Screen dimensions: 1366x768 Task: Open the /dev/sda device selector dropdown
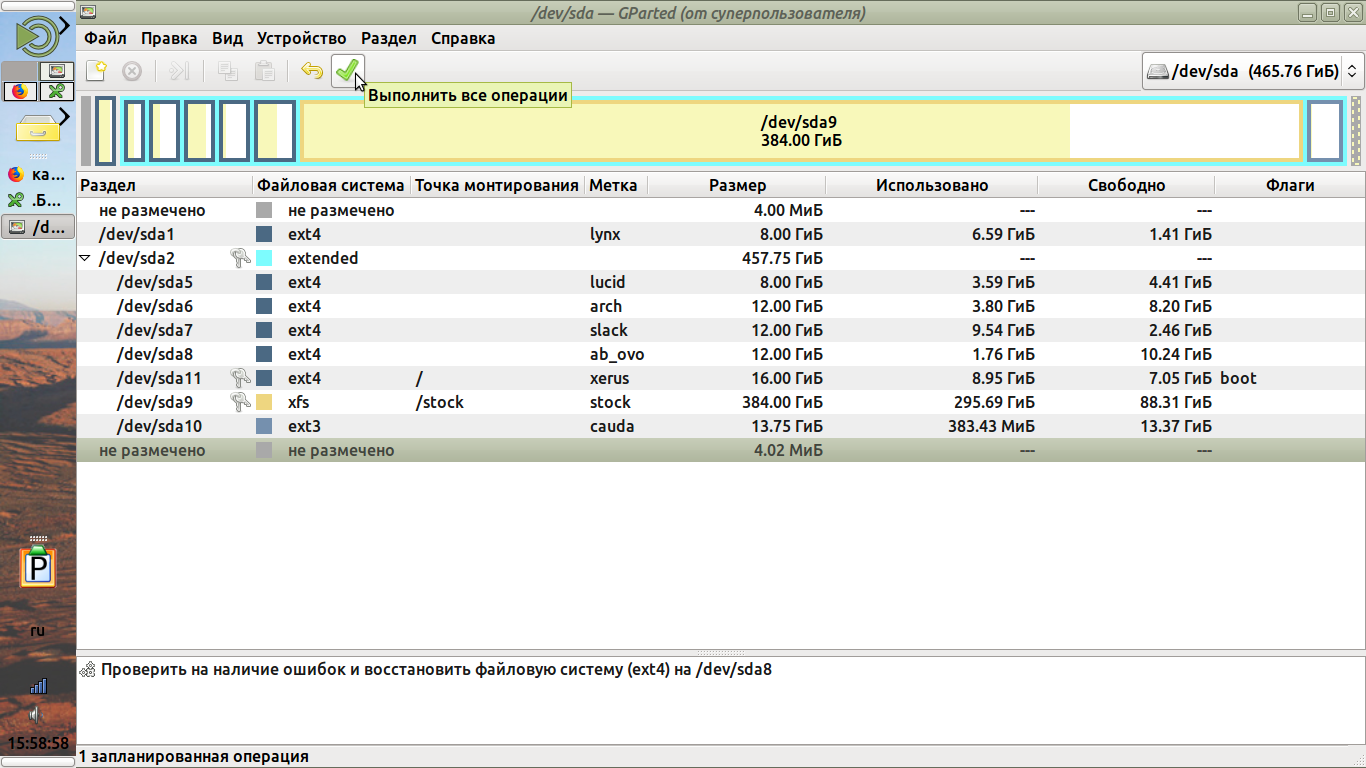pos(1253,71)
